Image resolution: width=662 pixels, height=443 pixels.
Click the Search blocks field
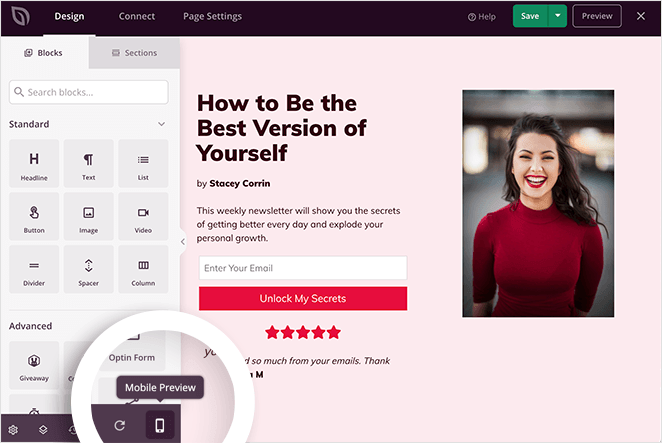(x=89, y=92)
